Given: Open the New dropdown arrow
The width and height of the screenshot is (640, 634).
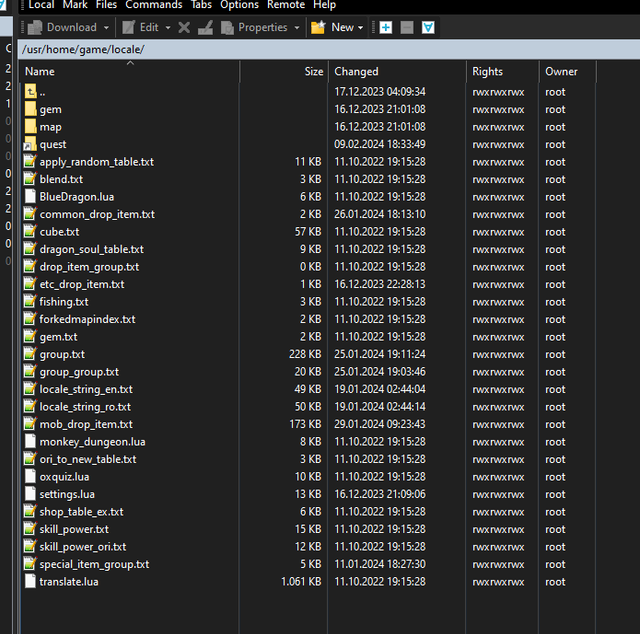Looking at the screenshot, I should (x=360, y=28).
